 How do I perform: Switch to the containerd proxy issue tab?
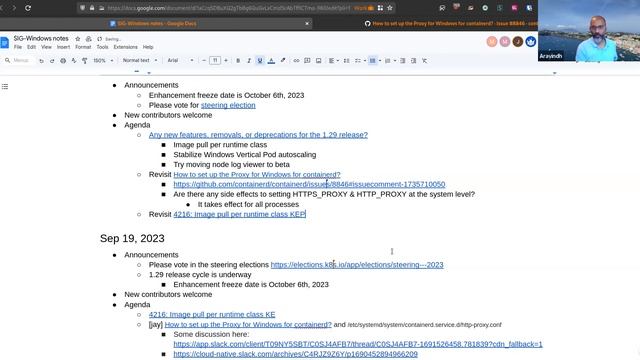click(451, 24)
